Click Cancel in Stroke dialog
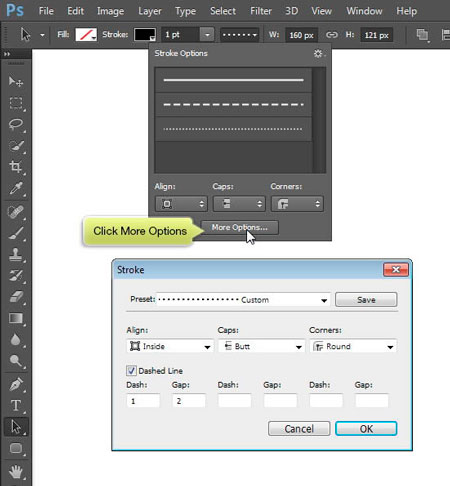Image resolution: width=450 pixels, height=486 pixels. [x=299, y=429]
